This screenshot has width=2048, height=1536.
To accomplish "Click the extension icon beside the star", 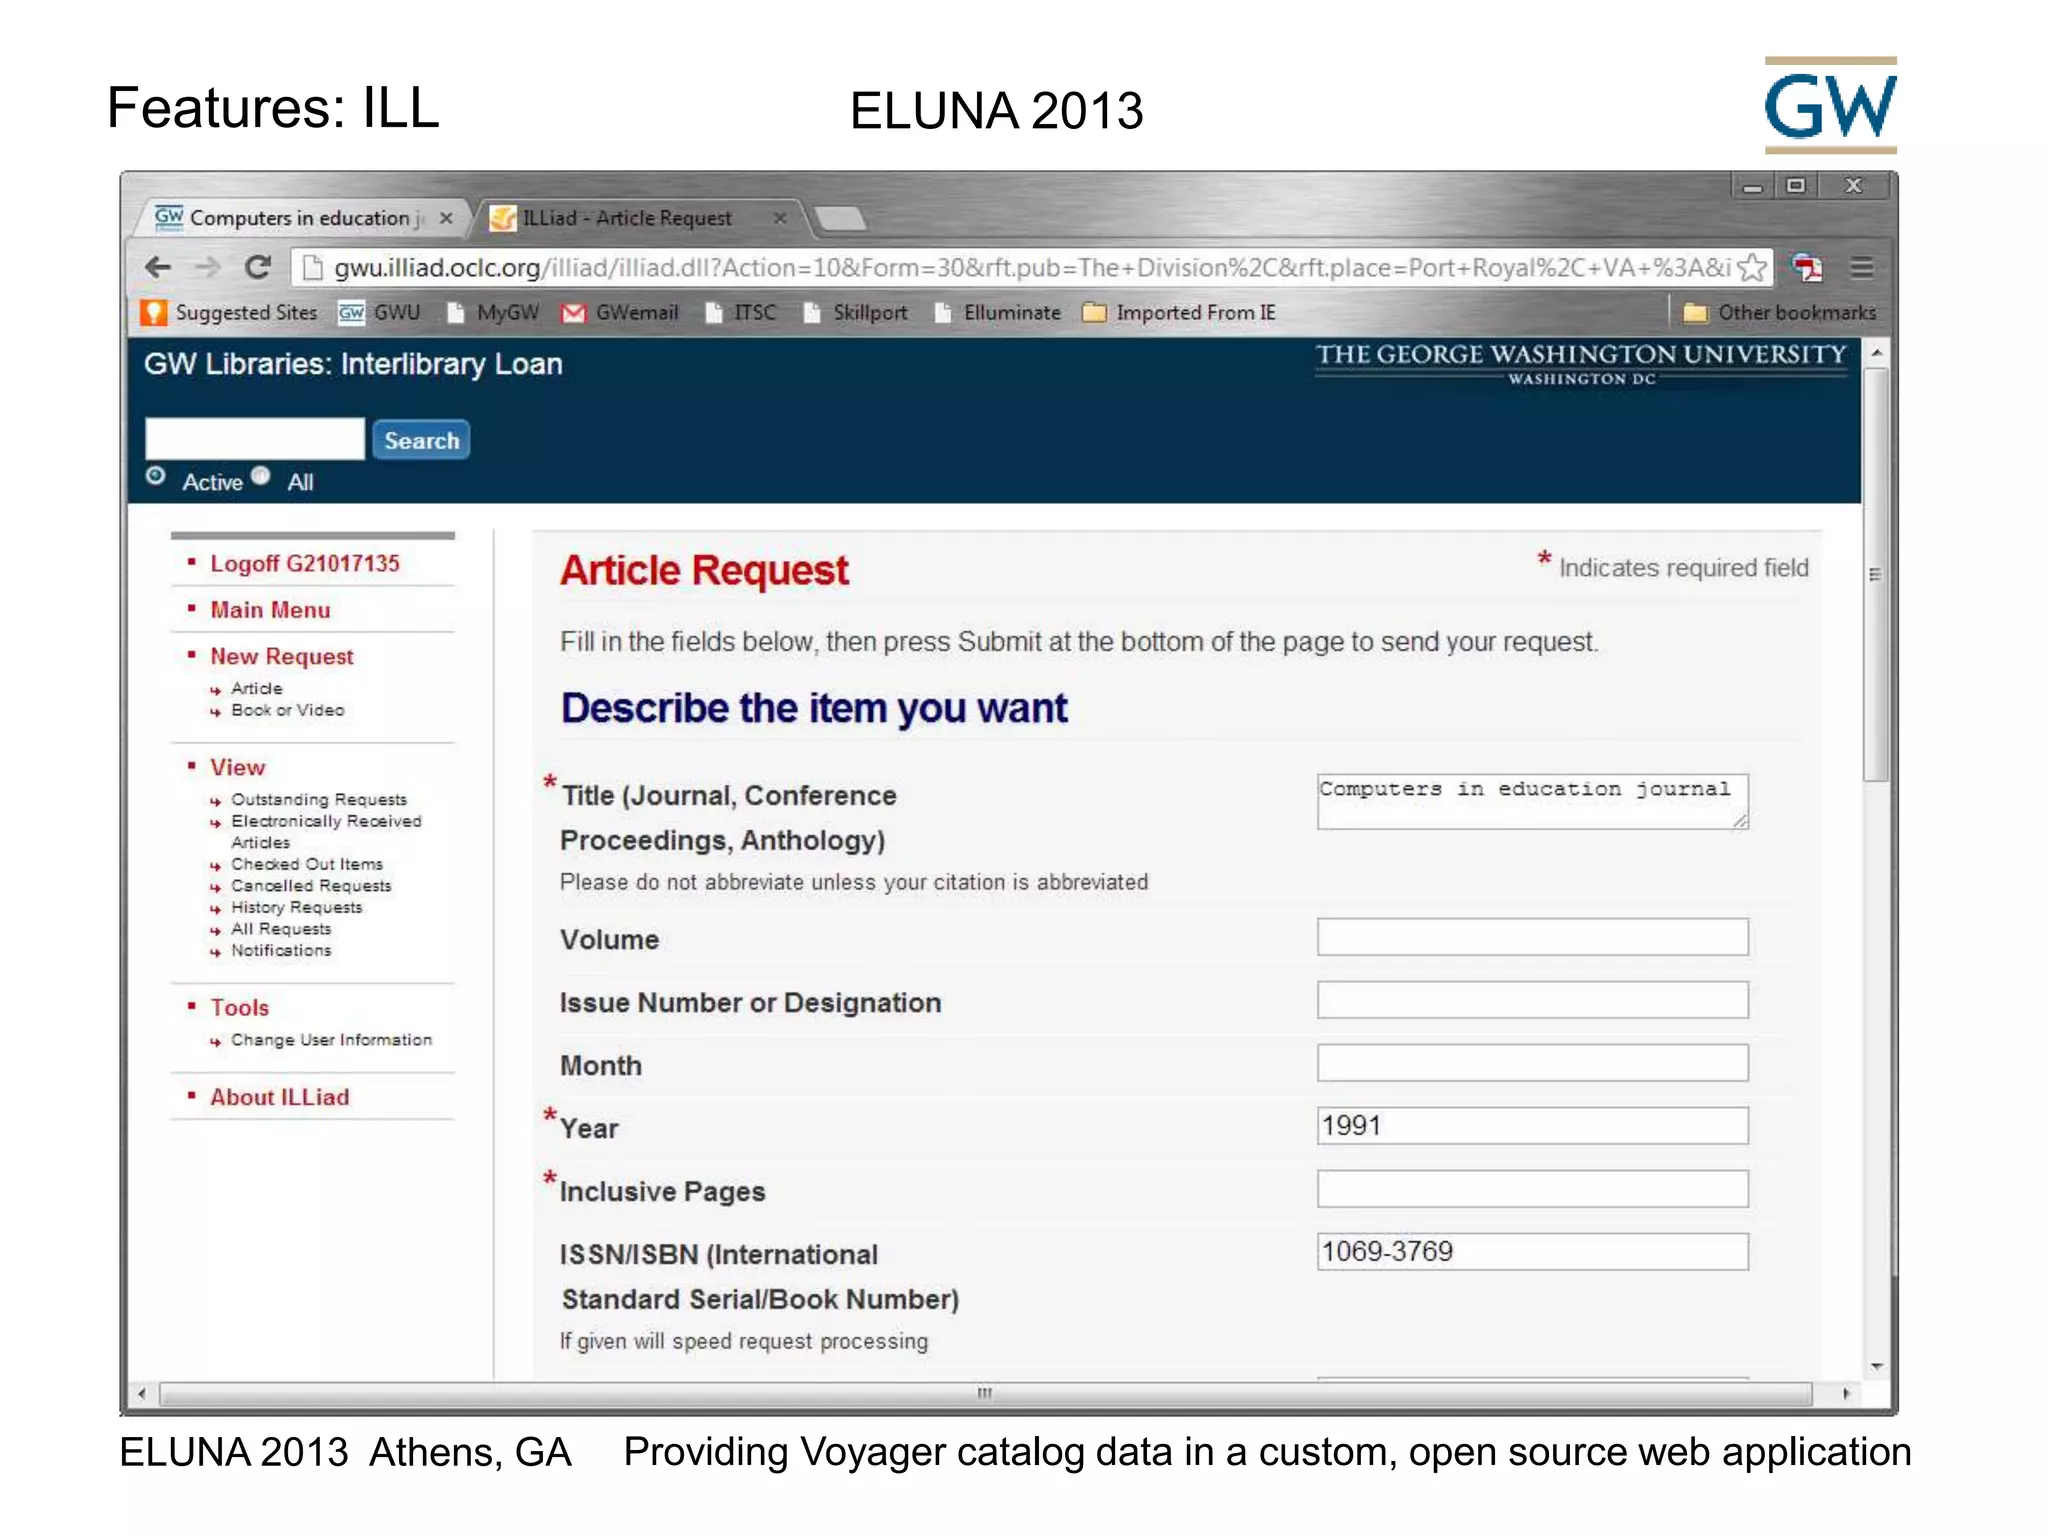I will (1806, 267).
